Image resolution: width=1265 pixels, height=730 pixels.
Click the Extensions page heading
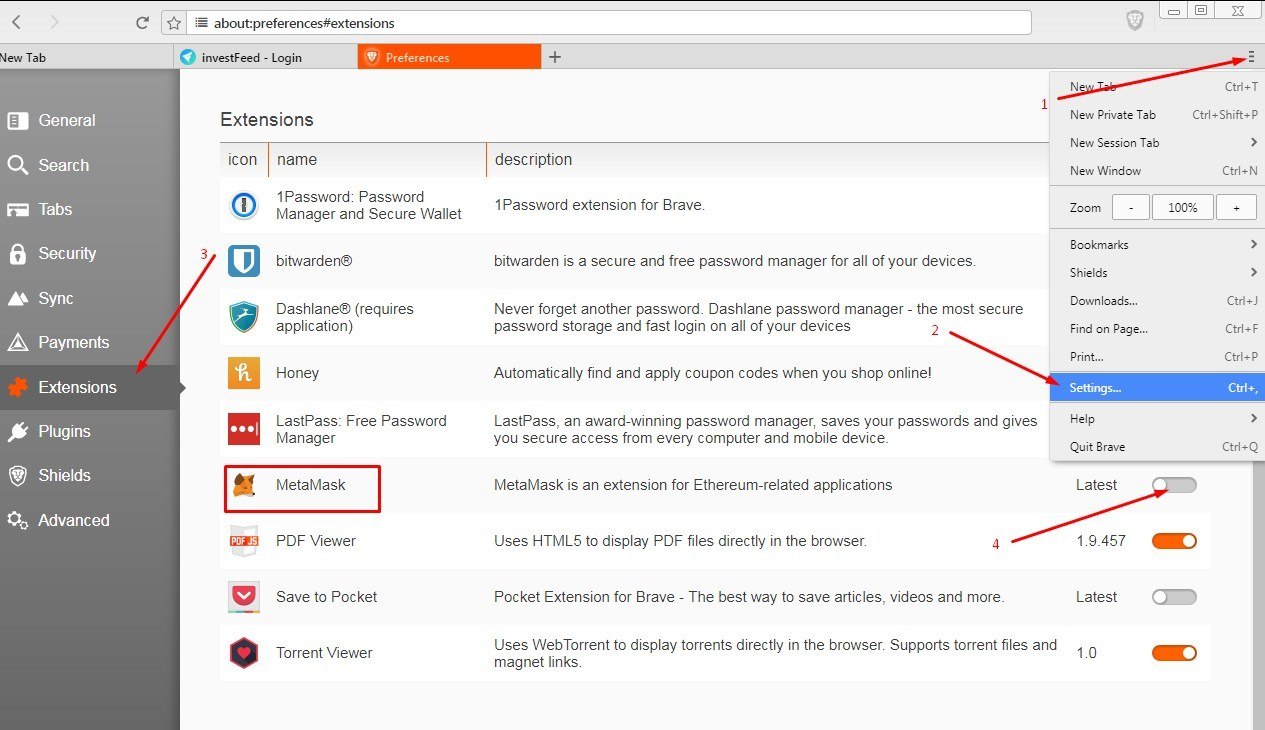tap(267, 120)
